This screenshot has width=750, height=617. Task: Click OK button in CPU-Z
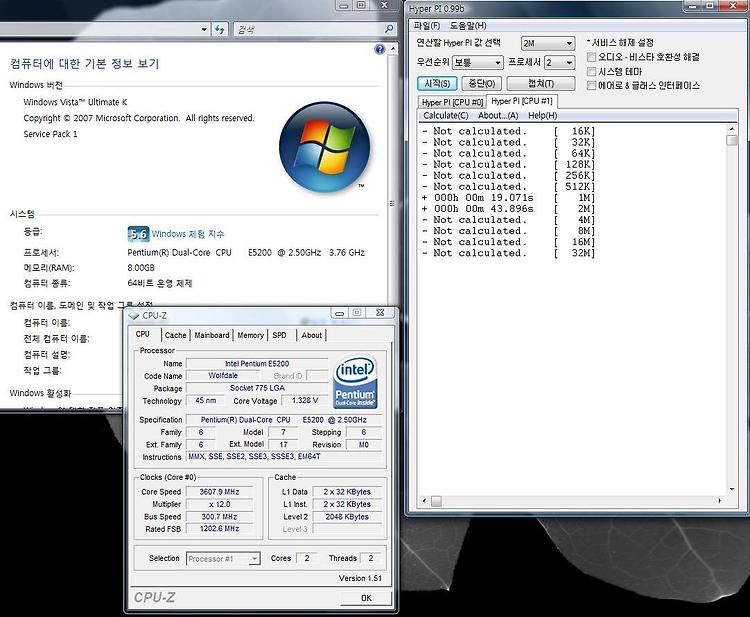tap(366, 598)
